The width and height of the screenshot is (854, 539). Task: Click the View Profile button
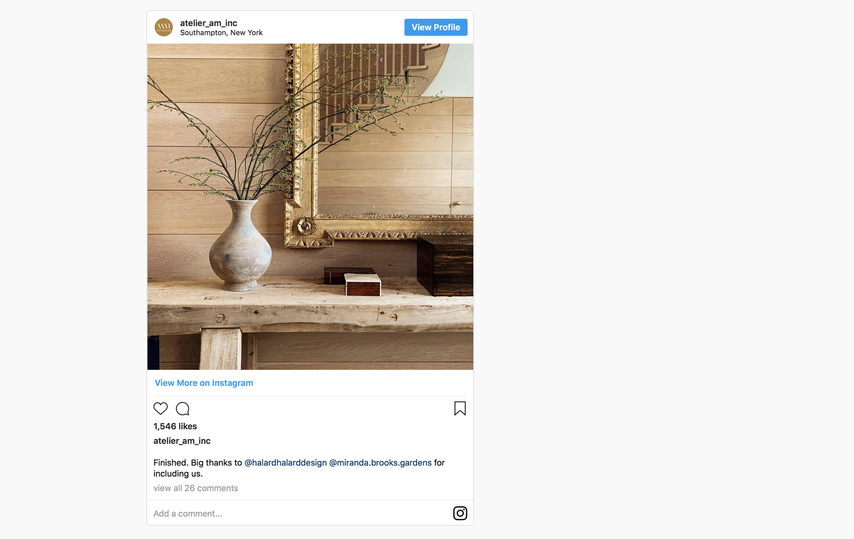point(436,27)
